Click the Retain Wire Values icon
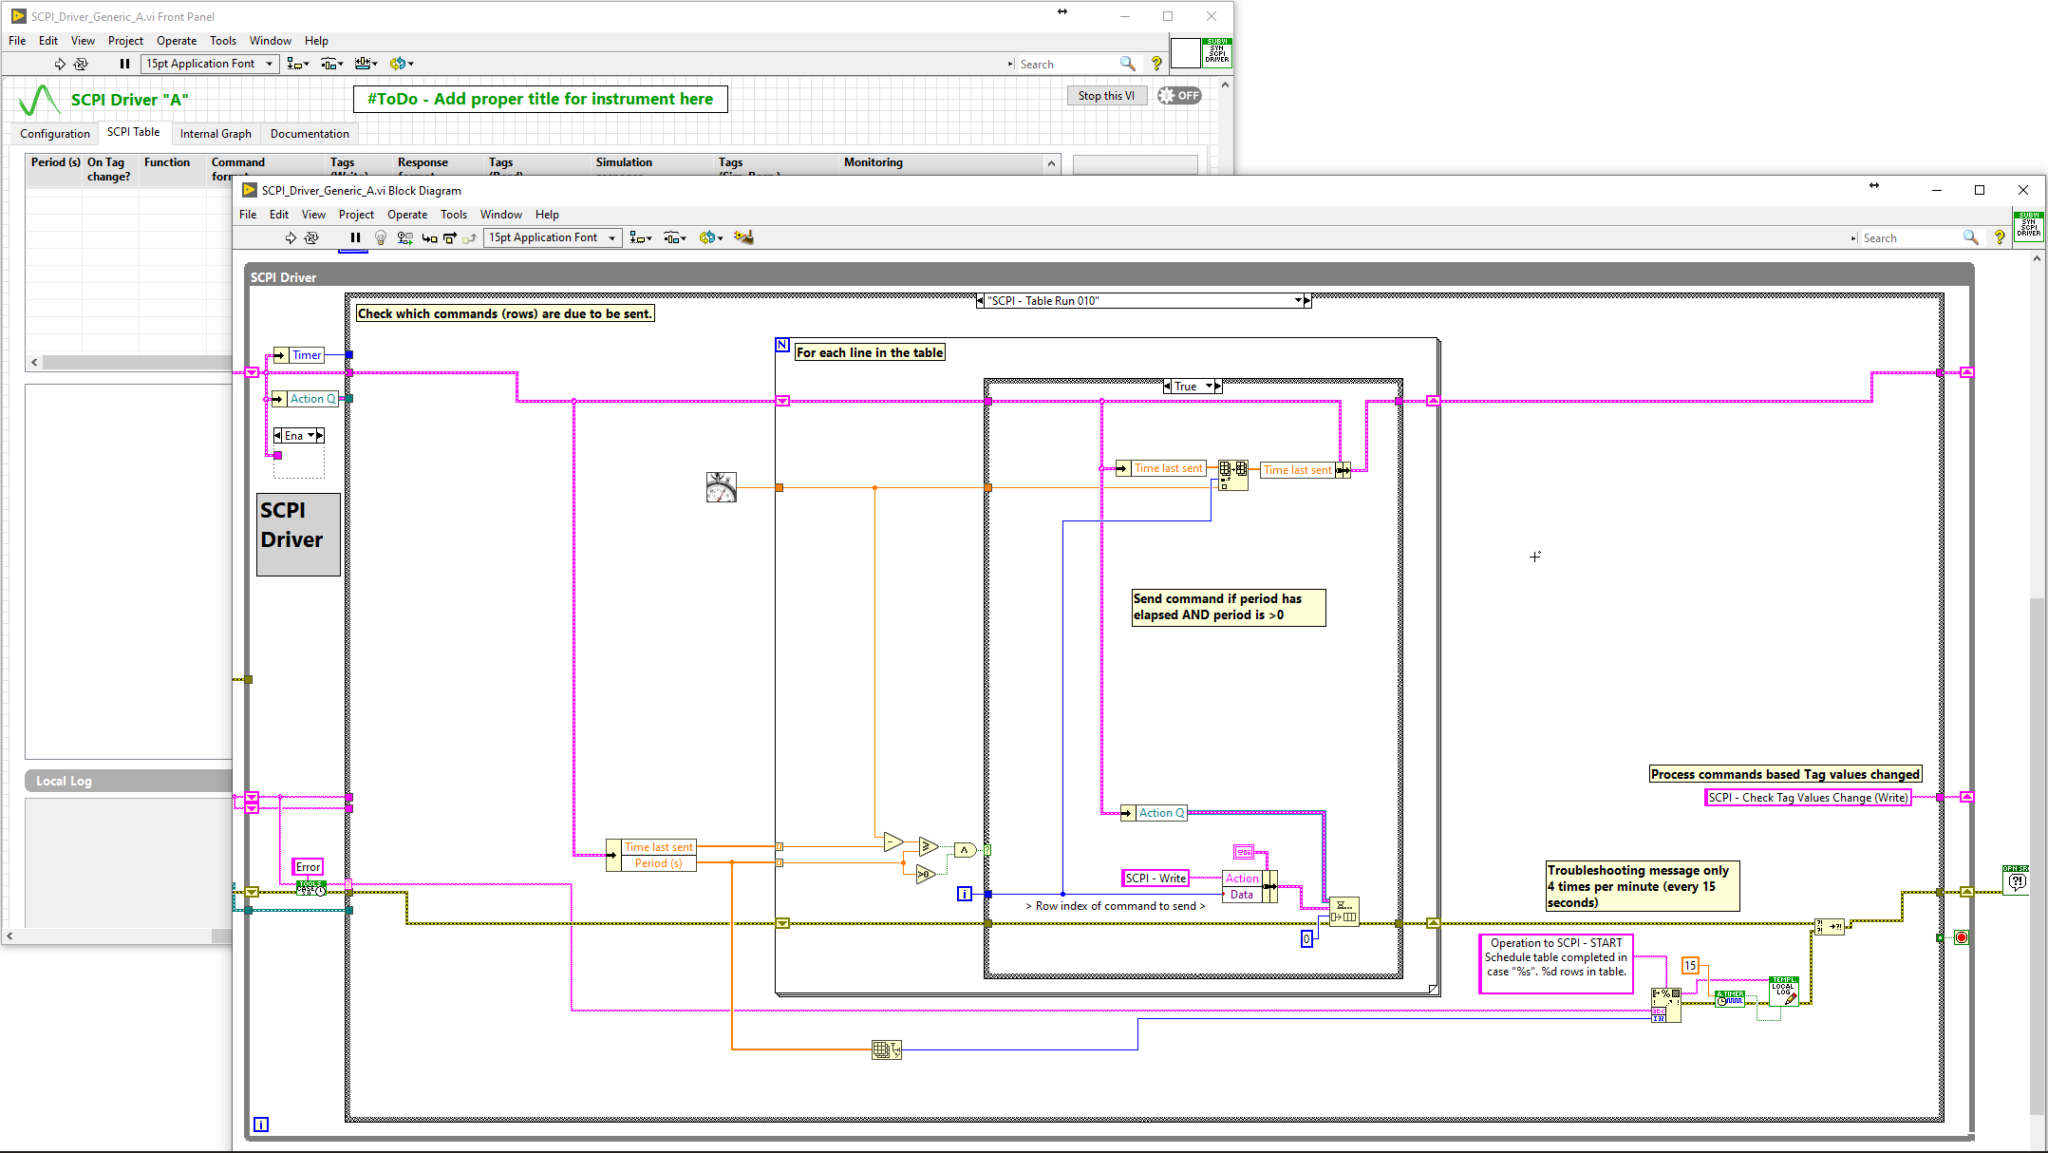This screenshot has width=2048, height=1153. [x=405, y=238]
